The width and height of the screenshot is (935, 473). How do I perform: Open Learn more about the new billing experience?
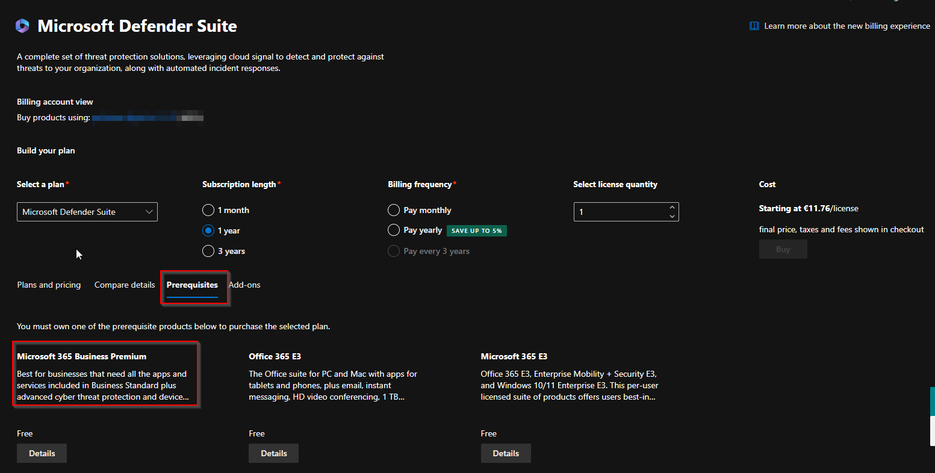[847, 26]
